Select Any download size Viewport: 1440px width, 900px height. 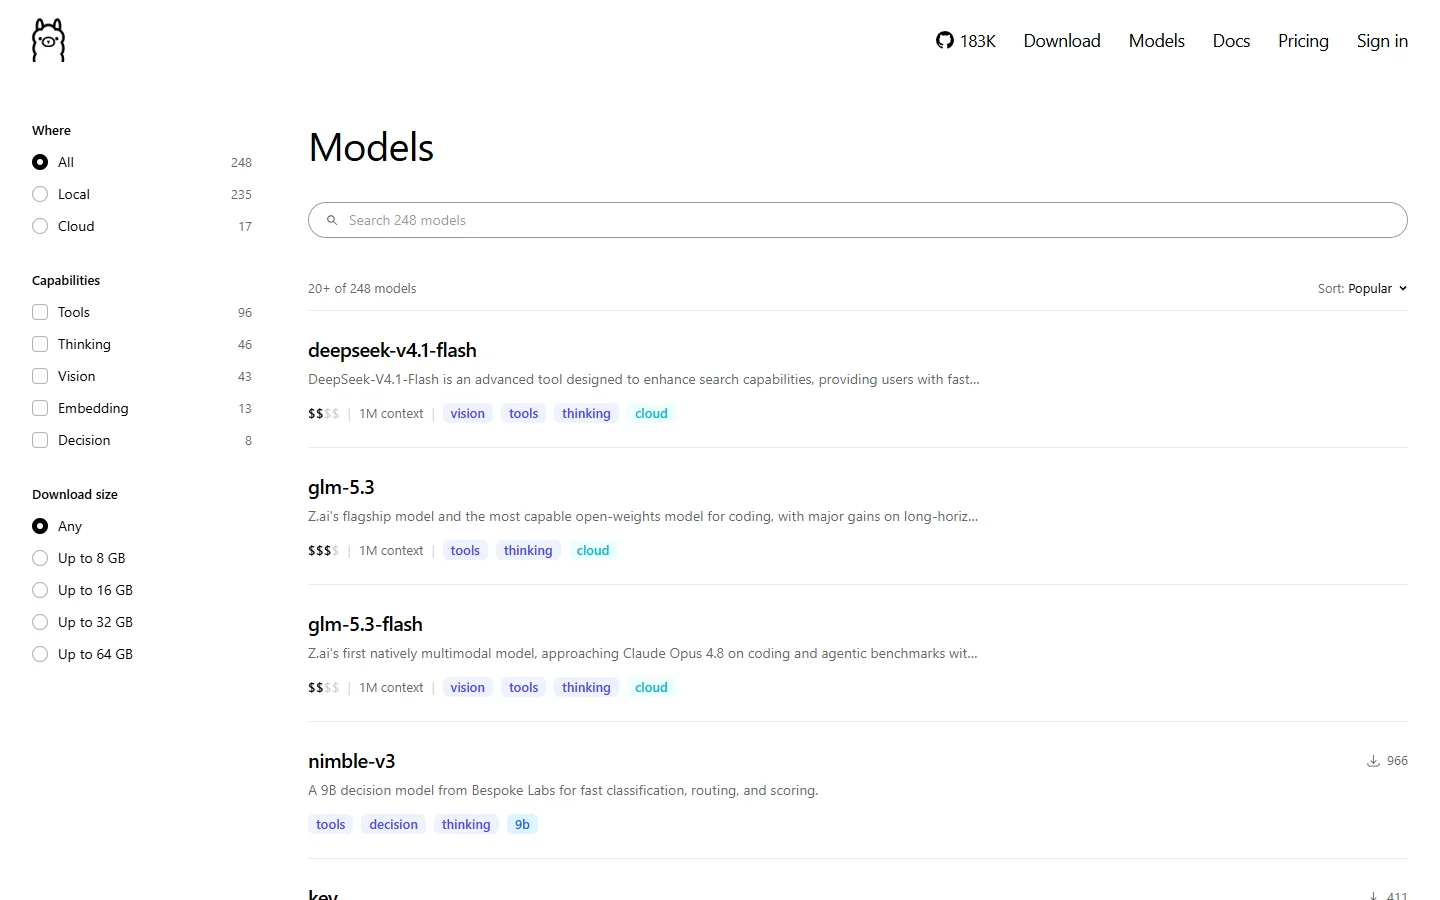click(40, 526)
